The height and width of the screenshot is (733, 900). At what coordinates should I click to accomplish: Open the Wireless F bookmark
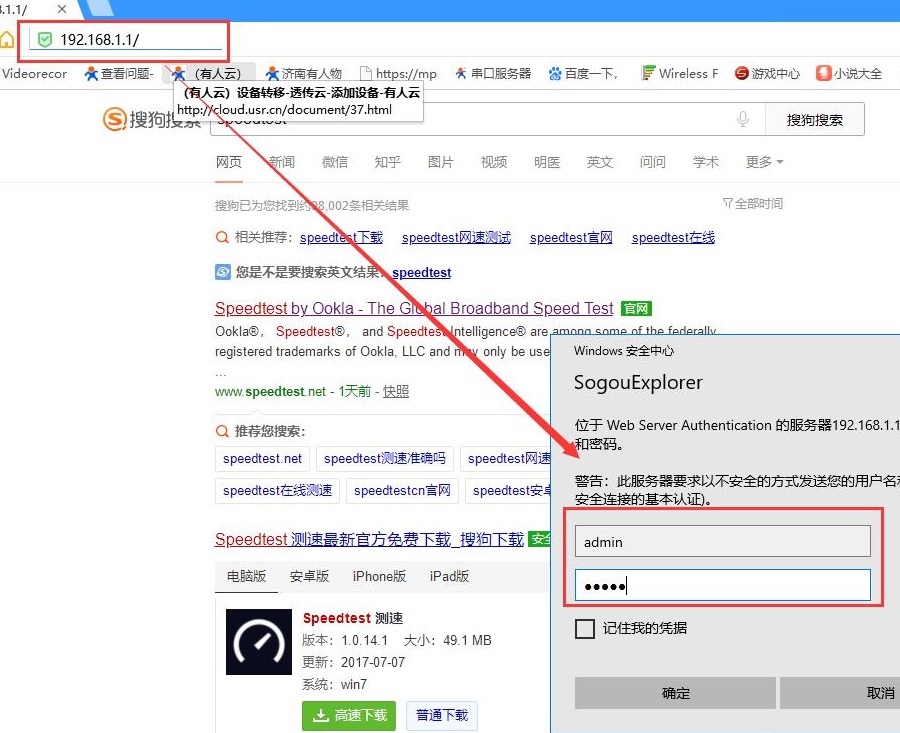click(680, 73)
